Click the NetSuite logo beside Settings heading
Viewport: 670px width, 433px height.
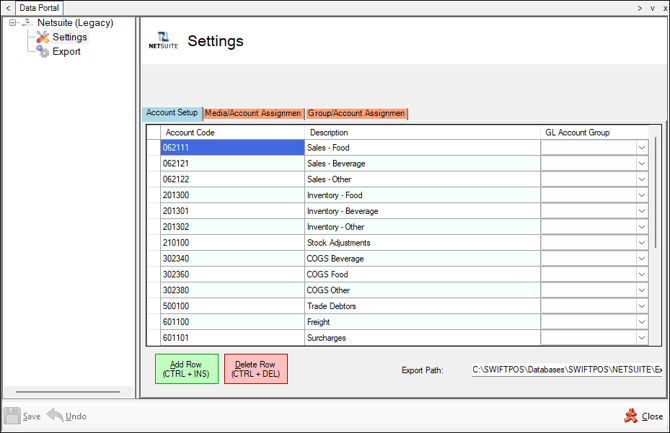[x=163, y=41]
